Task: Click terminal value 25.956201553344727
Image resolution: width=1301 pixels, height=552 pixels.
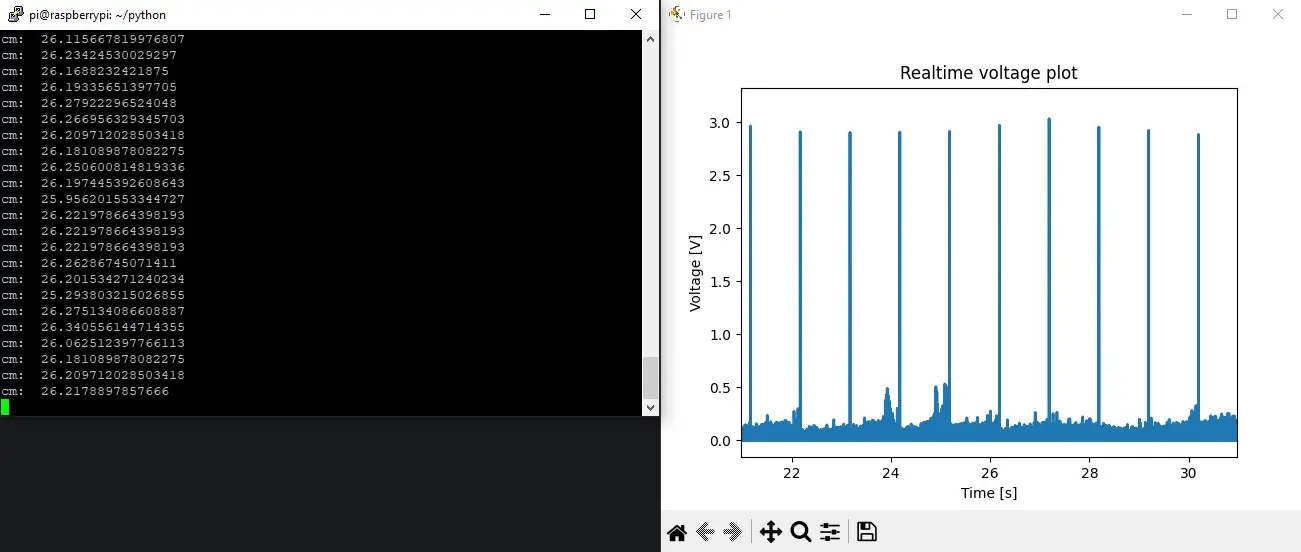Action: [x=113, y=199]
